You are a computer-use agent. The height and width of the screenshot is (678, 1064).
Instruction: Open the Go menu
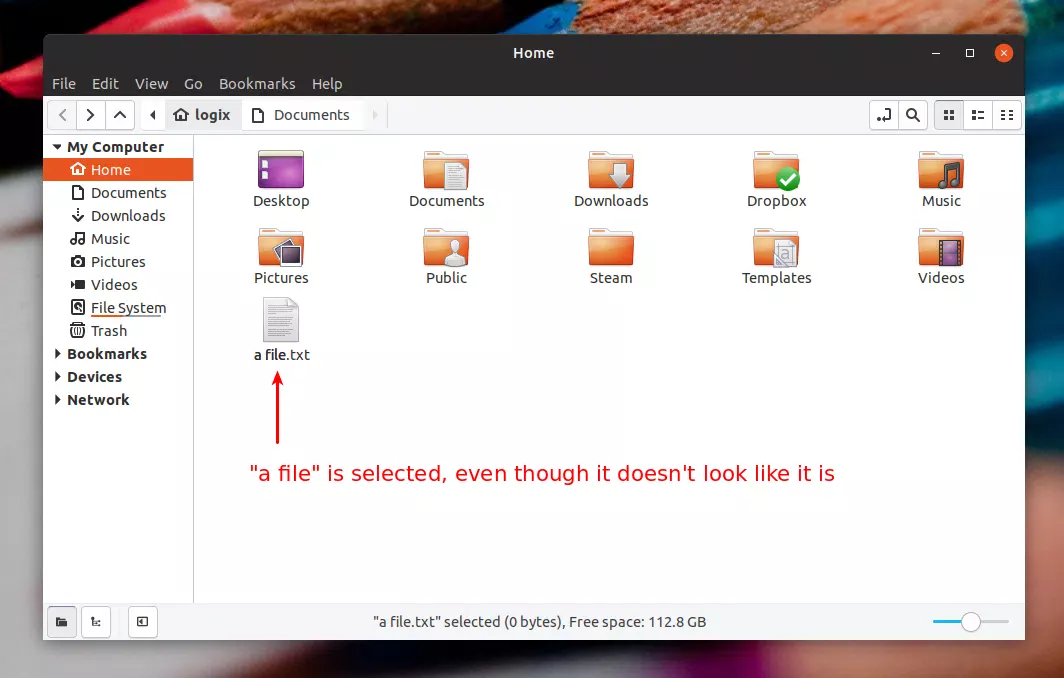click(193, 84)
